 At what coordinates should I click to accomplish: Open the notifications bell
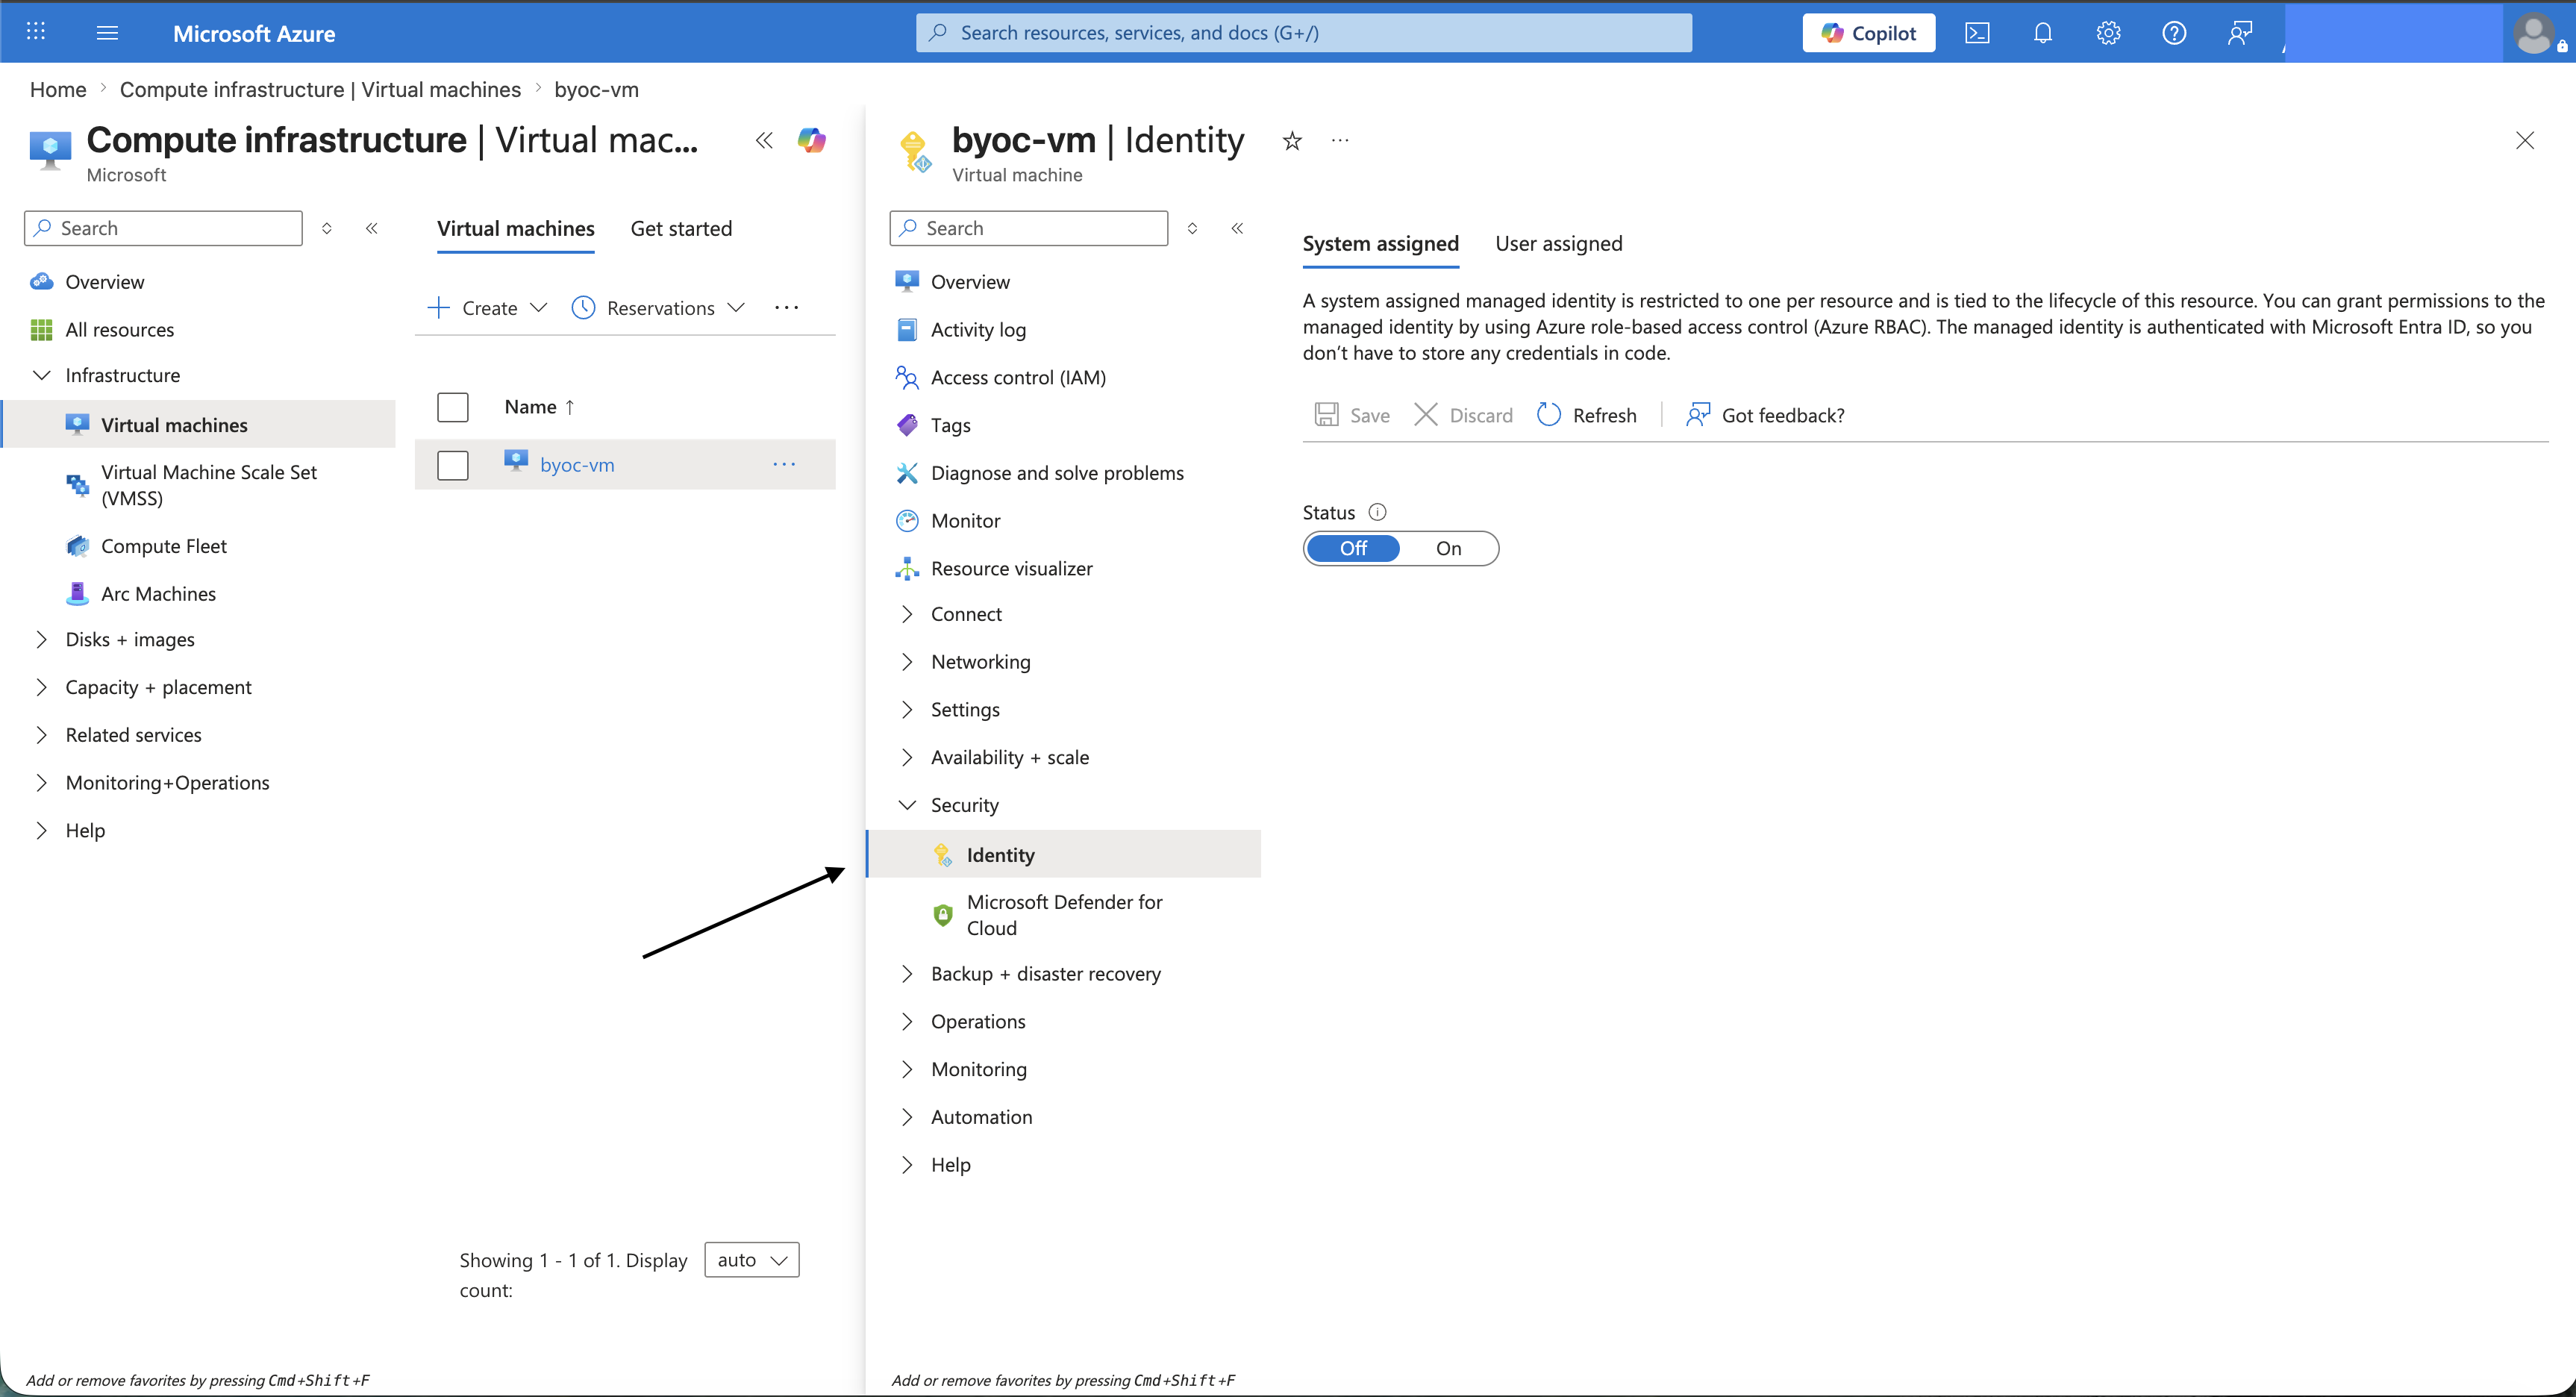2043,33
